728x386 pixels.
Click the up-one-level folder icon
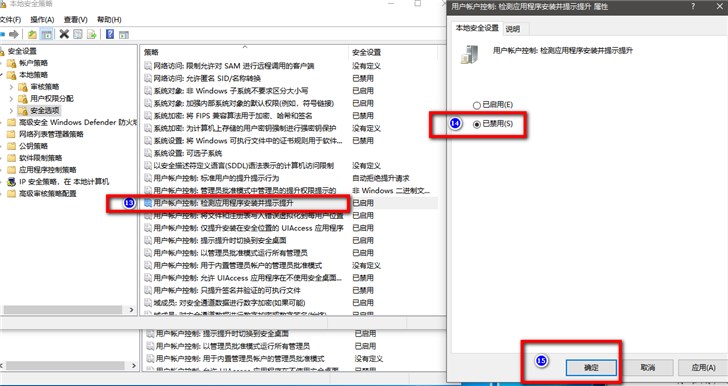point(32,34)
